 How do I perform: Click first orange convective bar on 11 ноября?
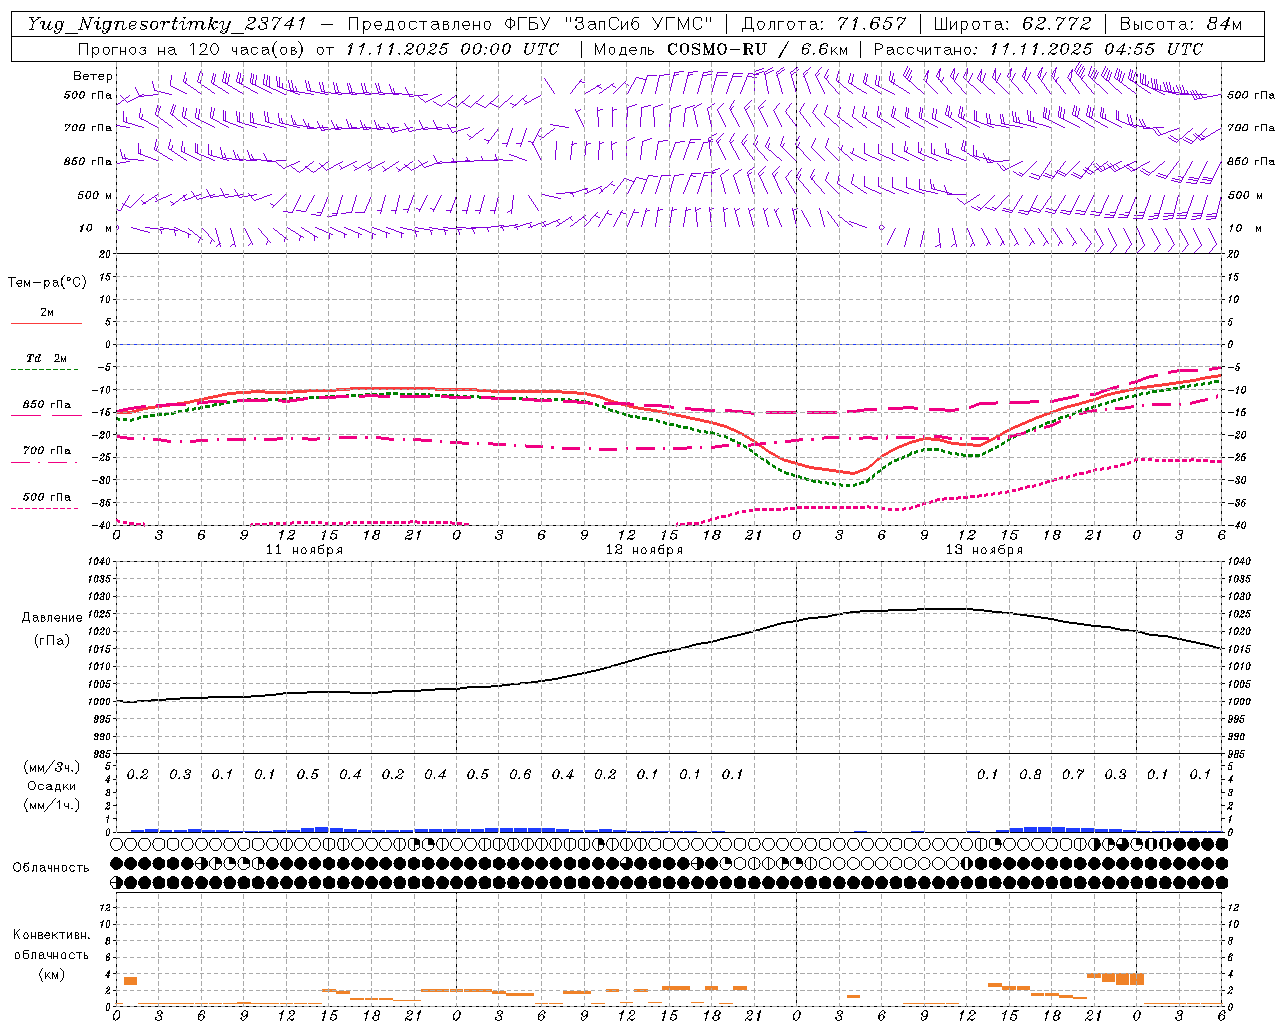[x=130, y=981]
